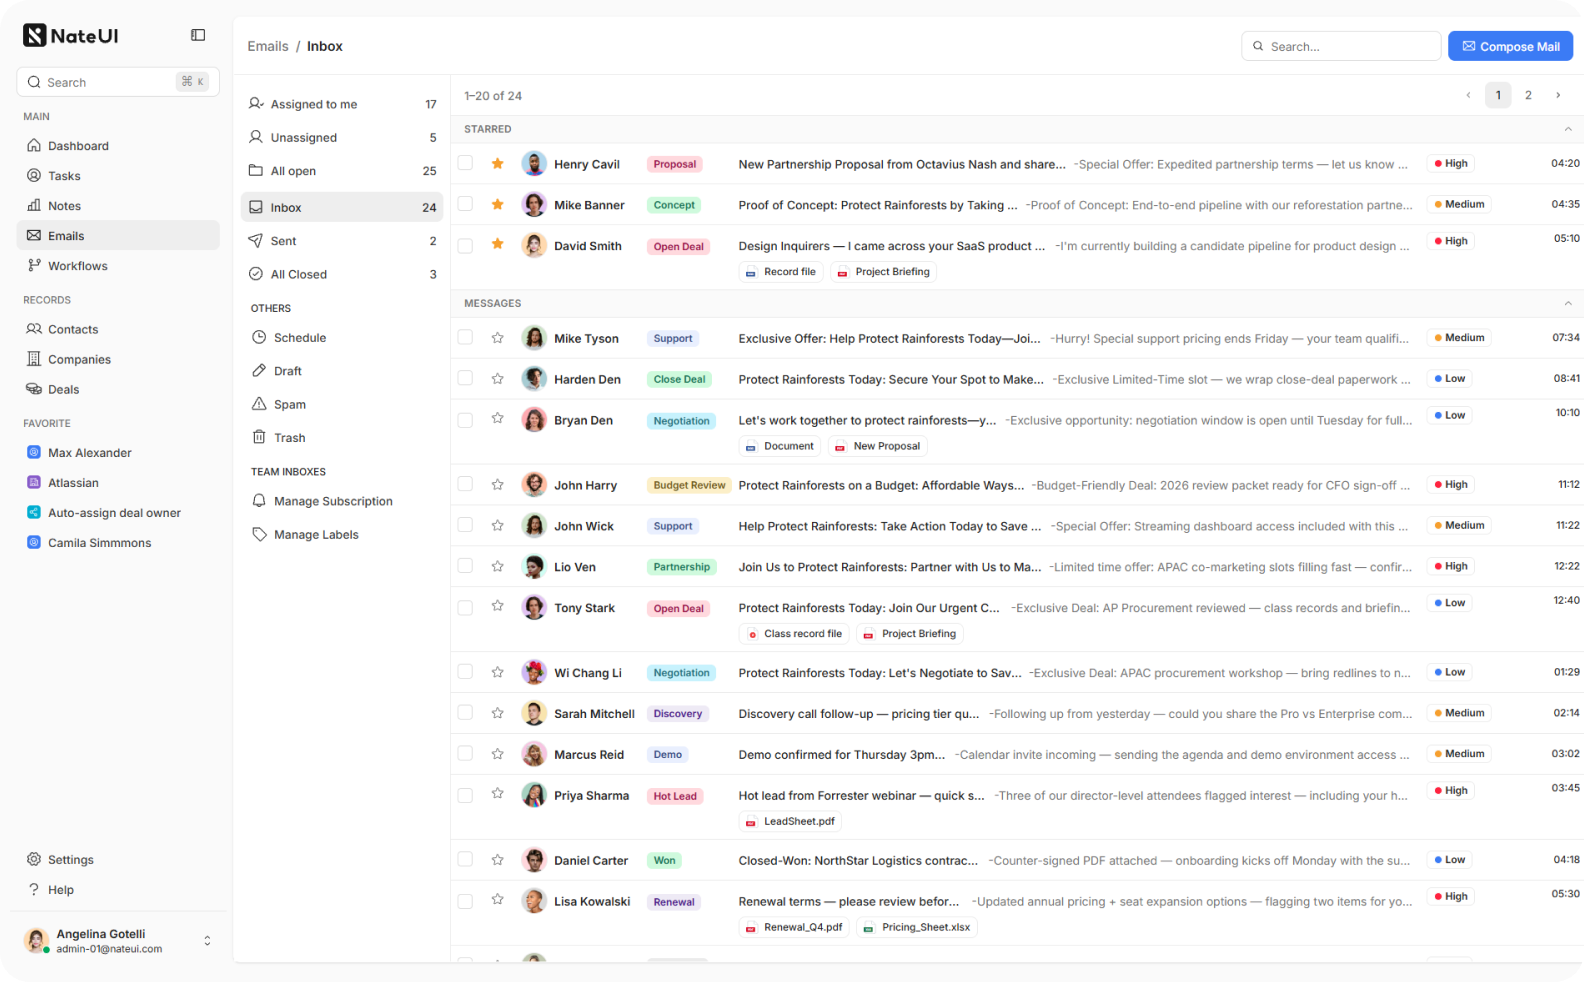Click the Companies building icon

34,359
